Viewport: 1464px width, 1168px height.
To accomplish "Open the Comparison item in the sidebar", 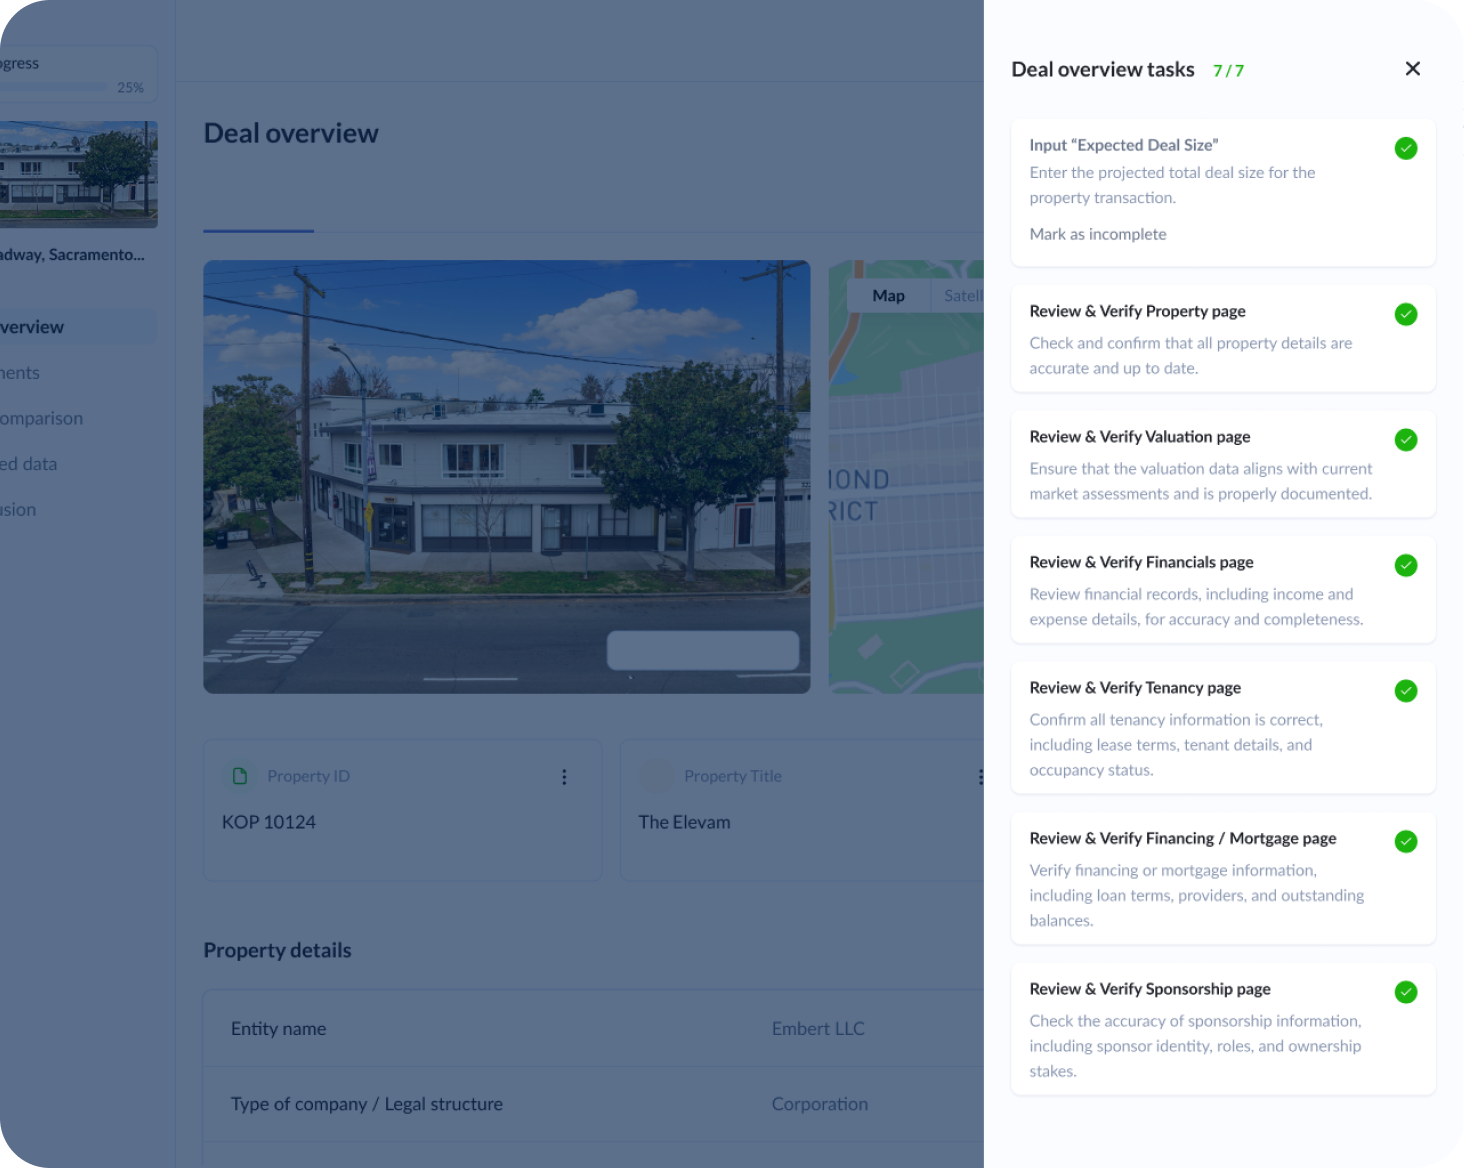I will point(42,418).
